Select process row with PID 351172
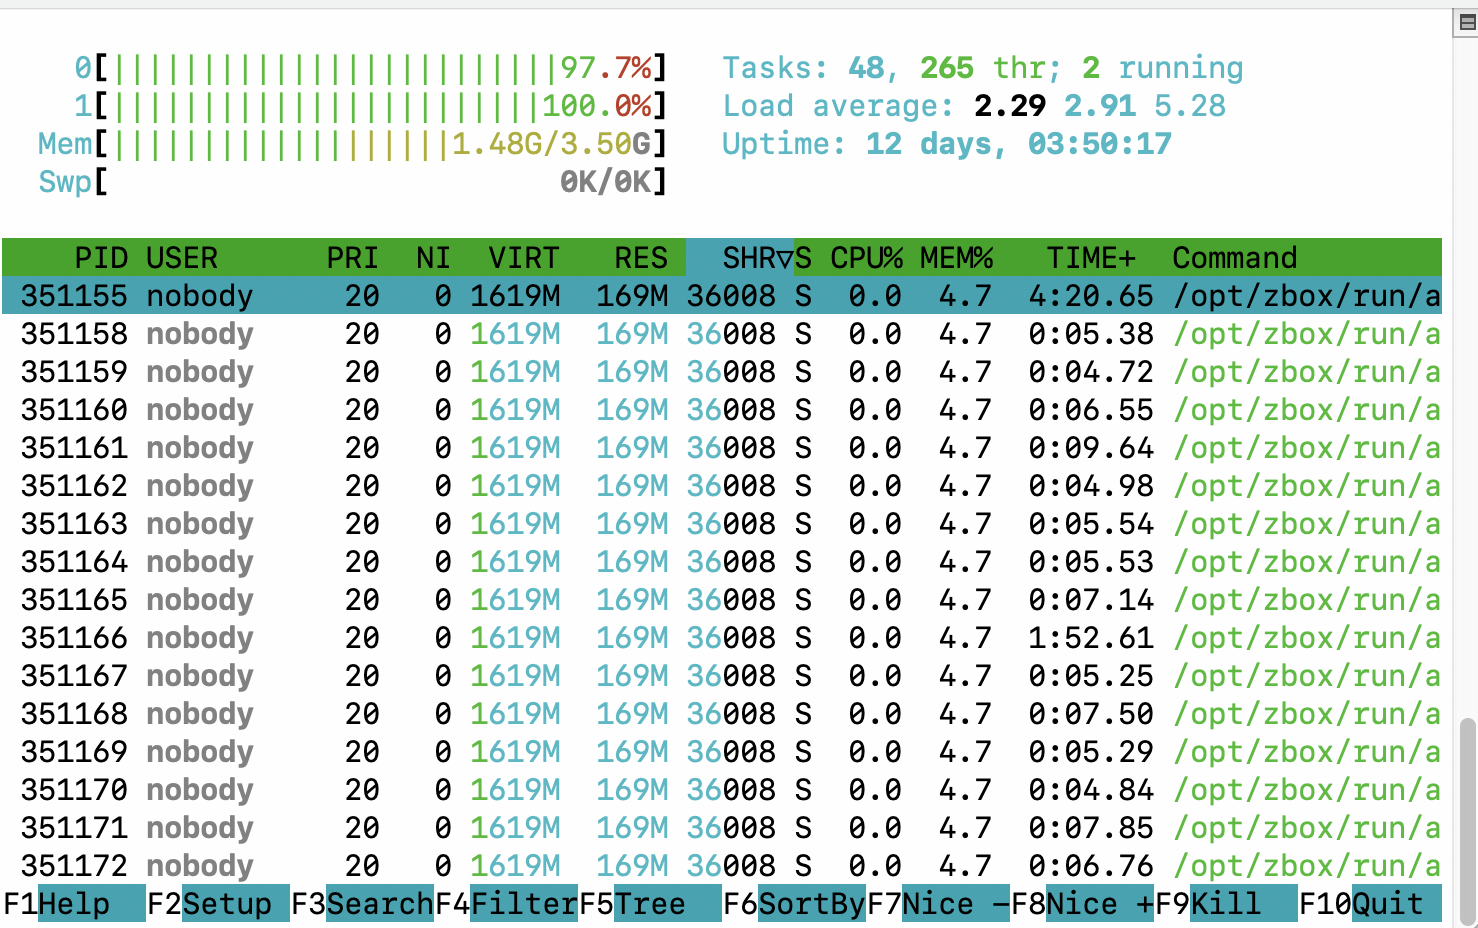 tap(722, 866)
